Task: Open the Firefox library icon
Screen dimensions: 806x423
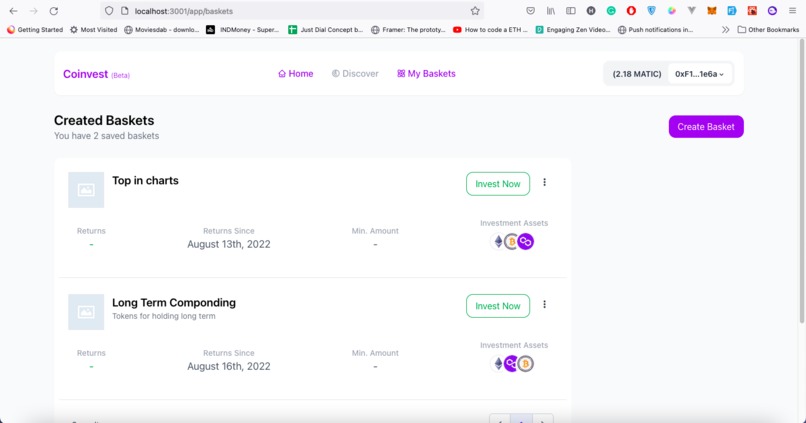Action: click(551, 11)
